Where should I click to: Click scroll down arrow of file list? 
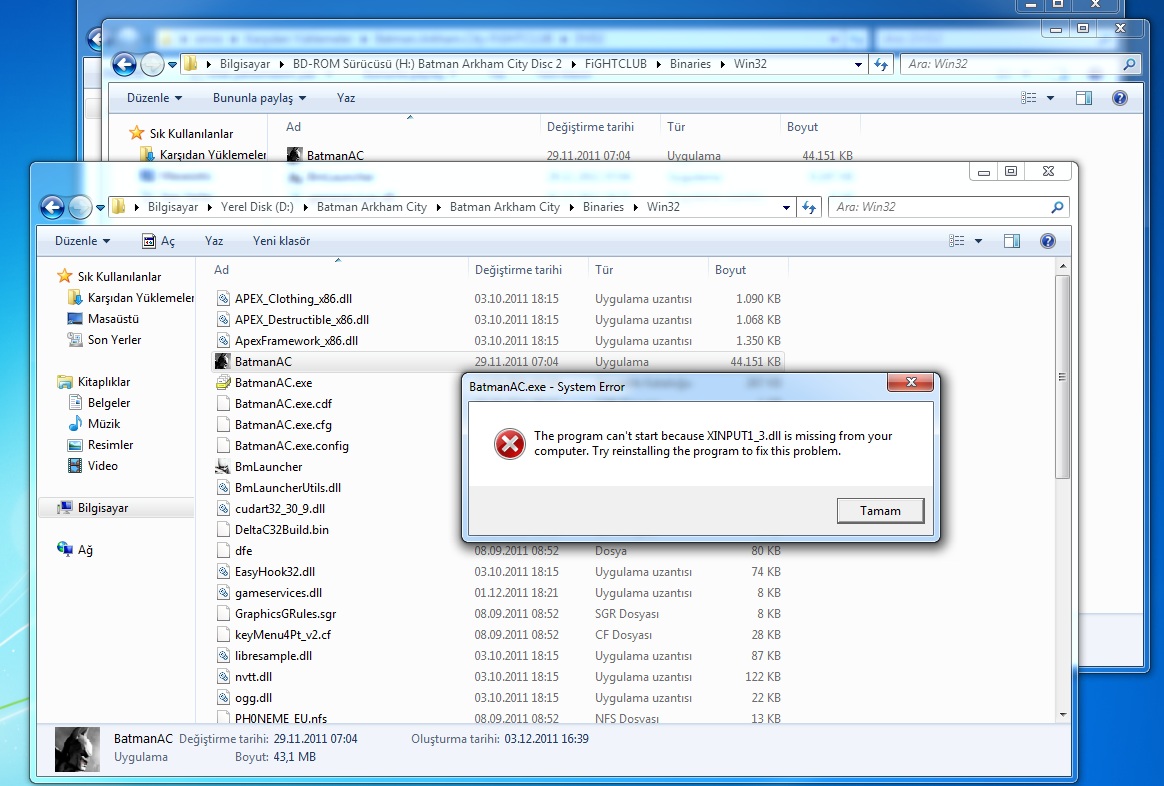[1063, 715]
